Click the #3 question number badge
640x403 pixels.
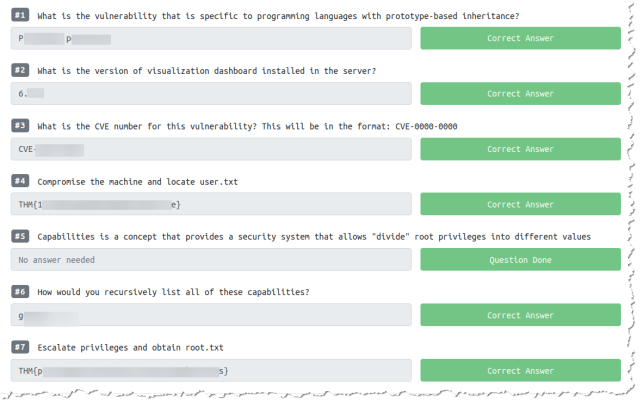coord(21,125)
